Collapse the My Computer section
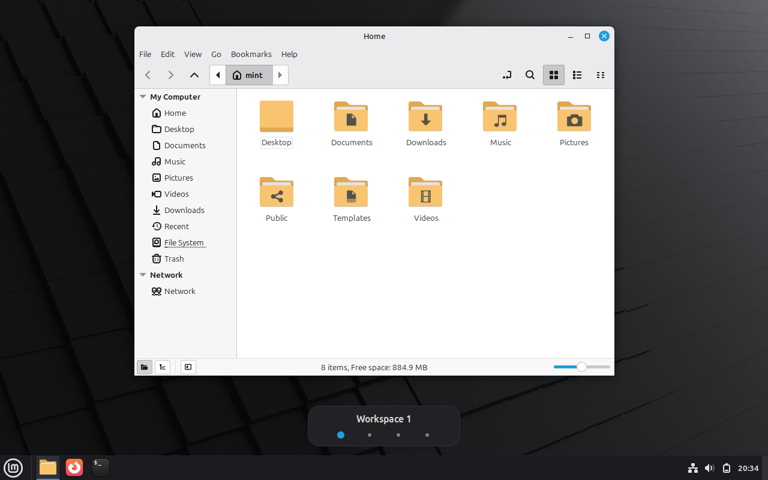The width and height of the screenshot is (768, 480). (x=143, y=97)
